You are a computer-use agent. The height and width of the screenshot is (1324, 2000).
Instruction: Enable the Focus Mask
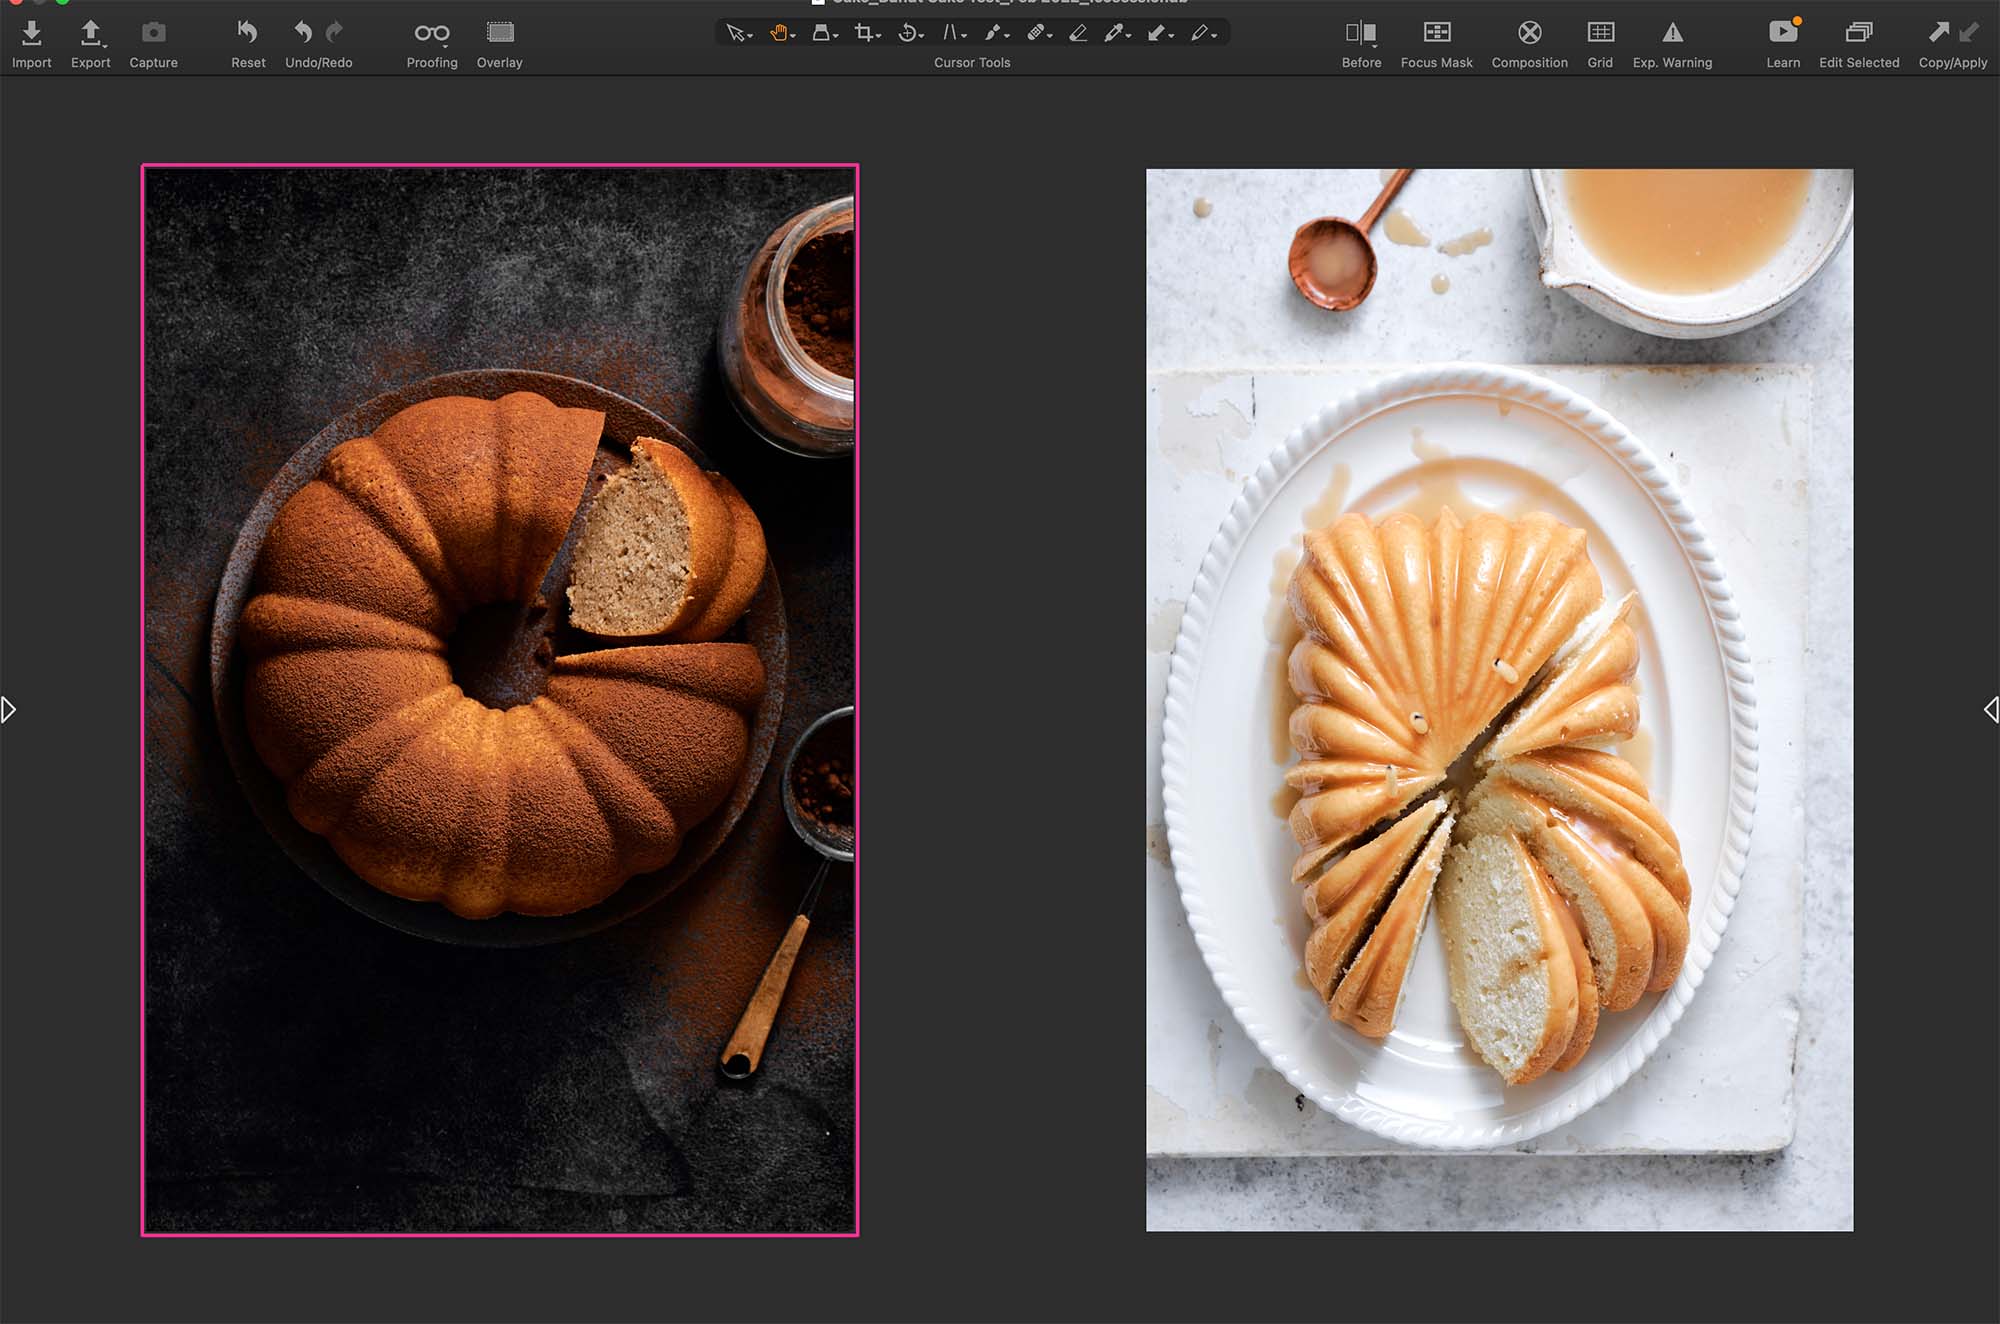pyautogui.click(x=1437, y=33)
